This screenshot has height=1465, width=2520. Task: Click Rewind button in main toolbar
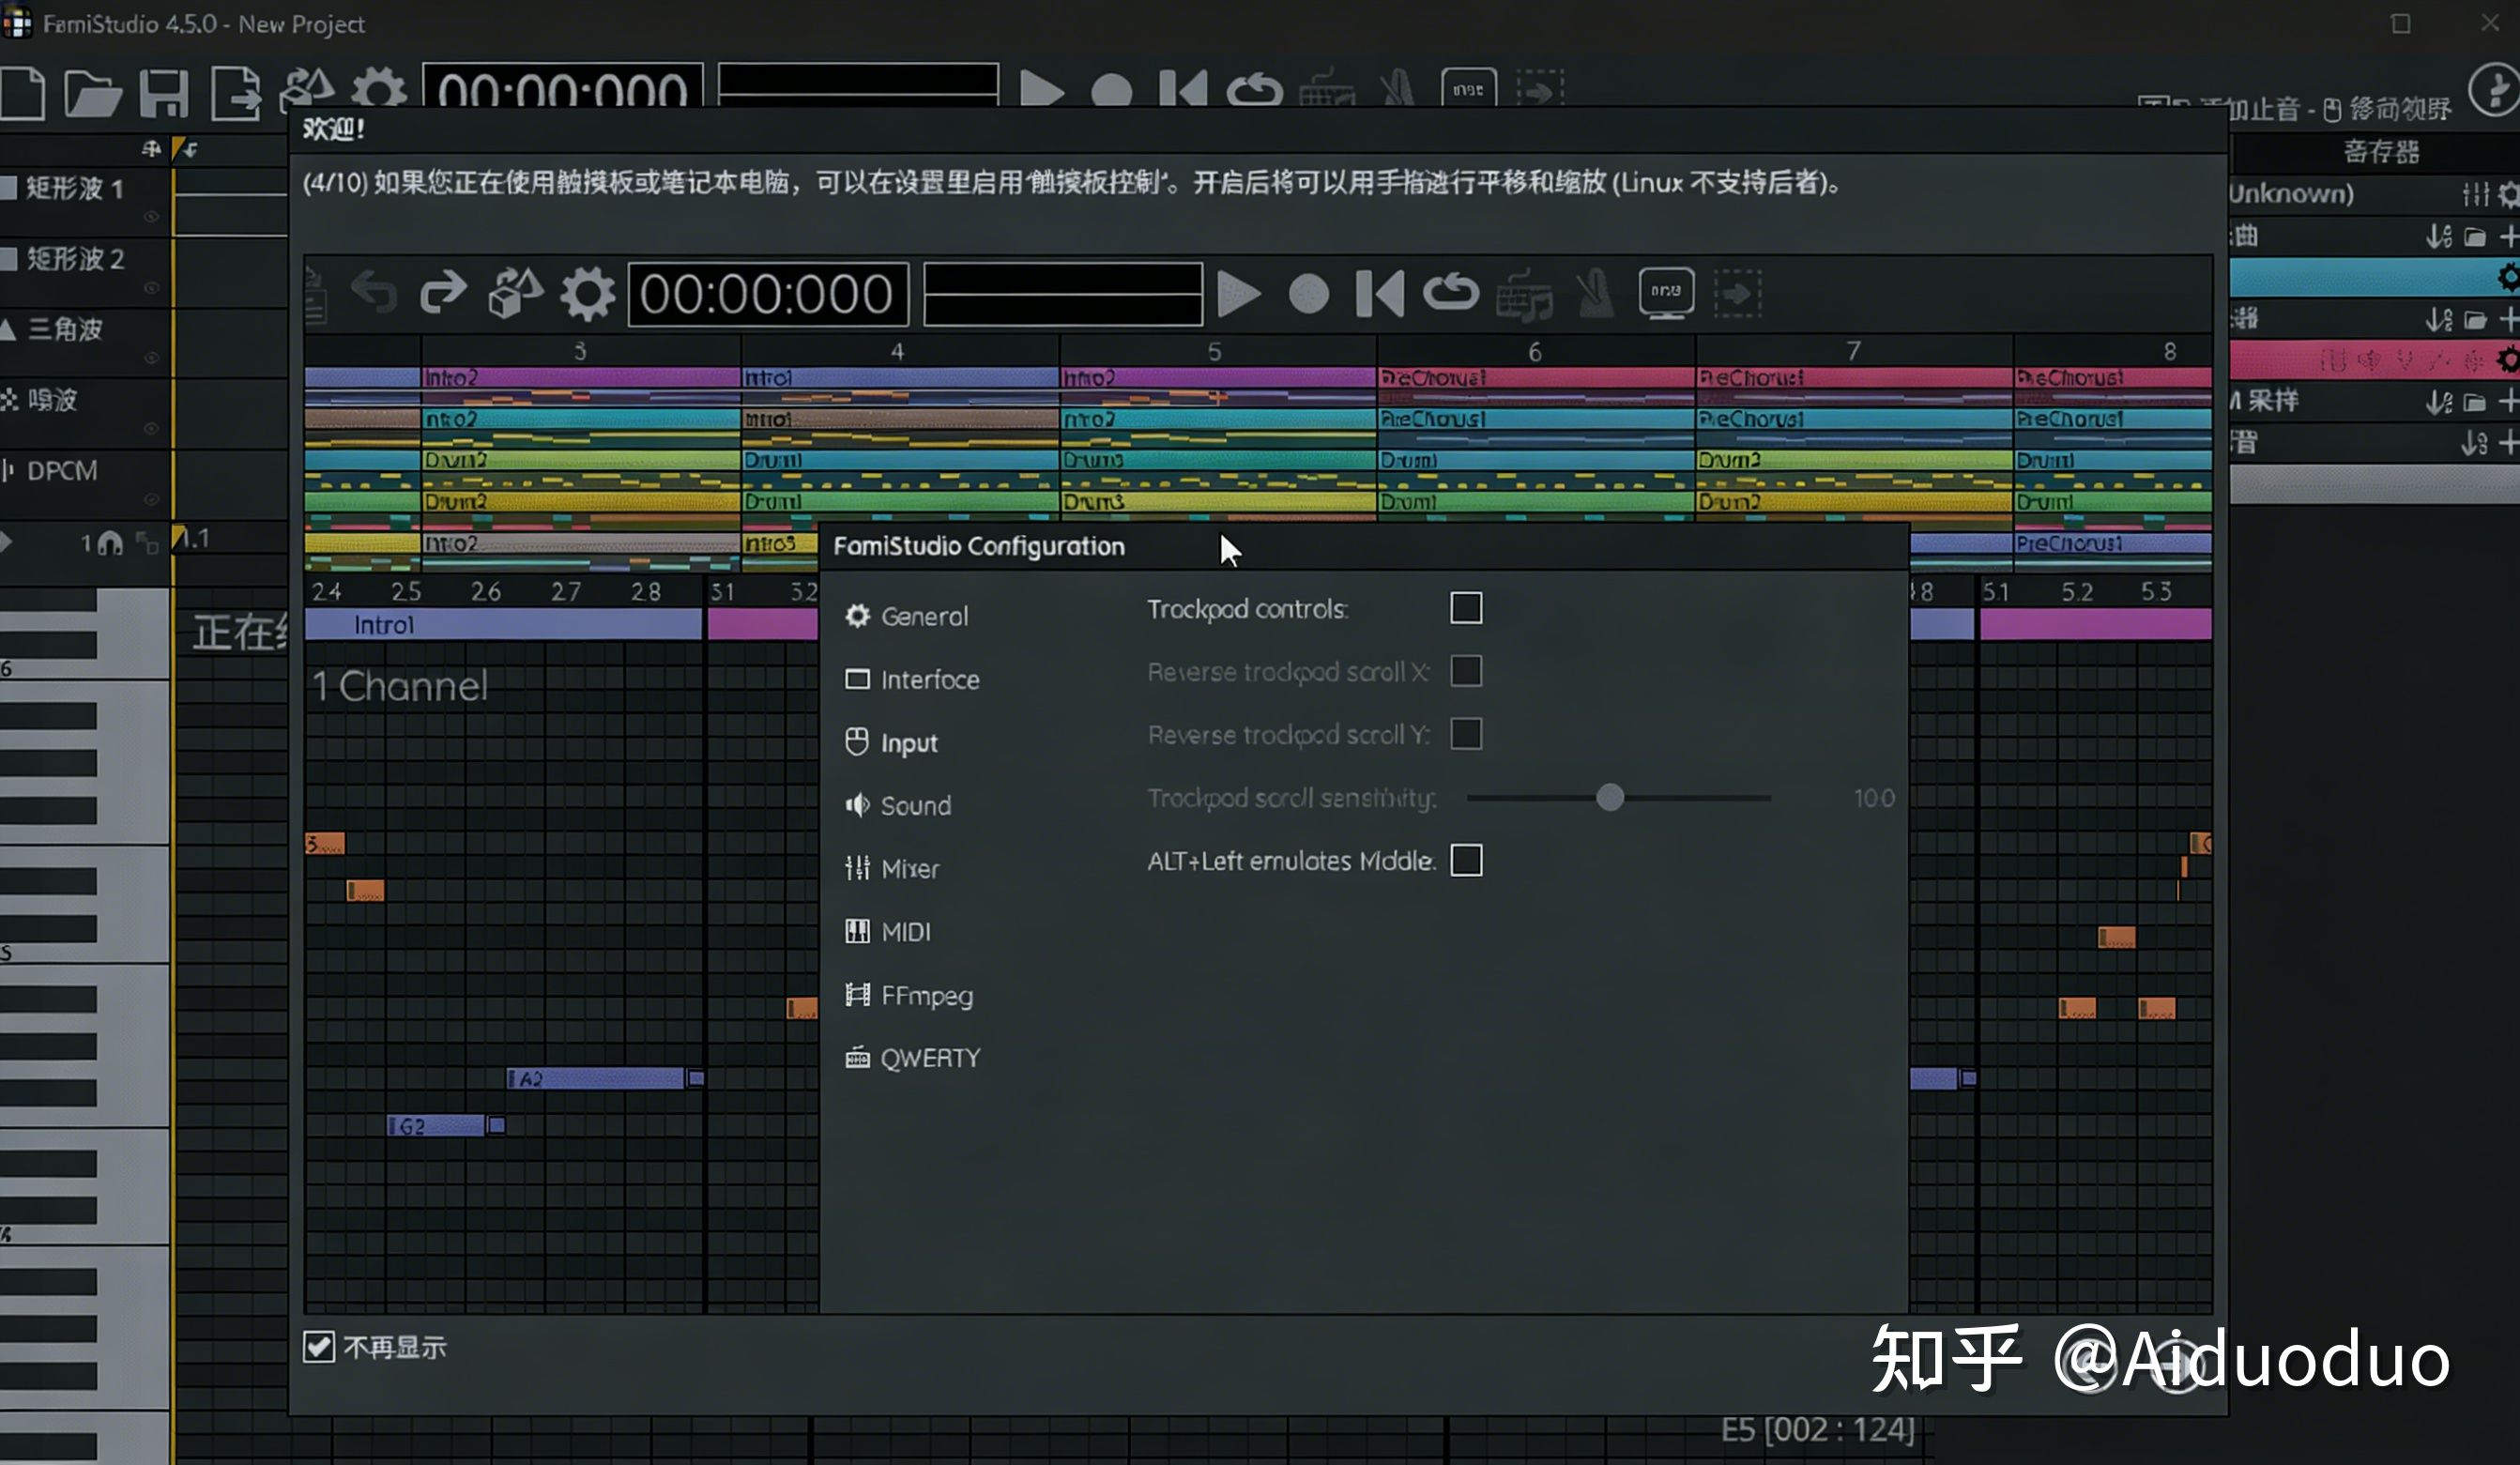(1183, 90)
